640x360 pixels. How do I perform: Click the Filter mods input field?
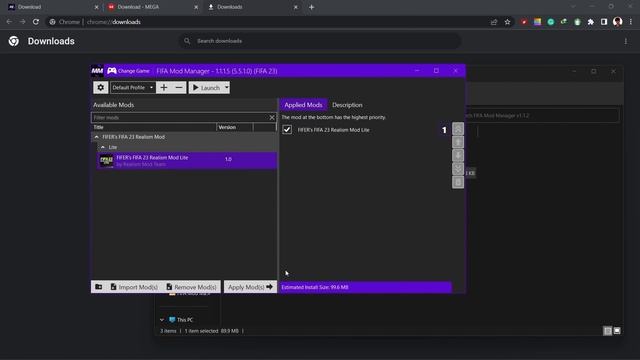pos(180,118)
